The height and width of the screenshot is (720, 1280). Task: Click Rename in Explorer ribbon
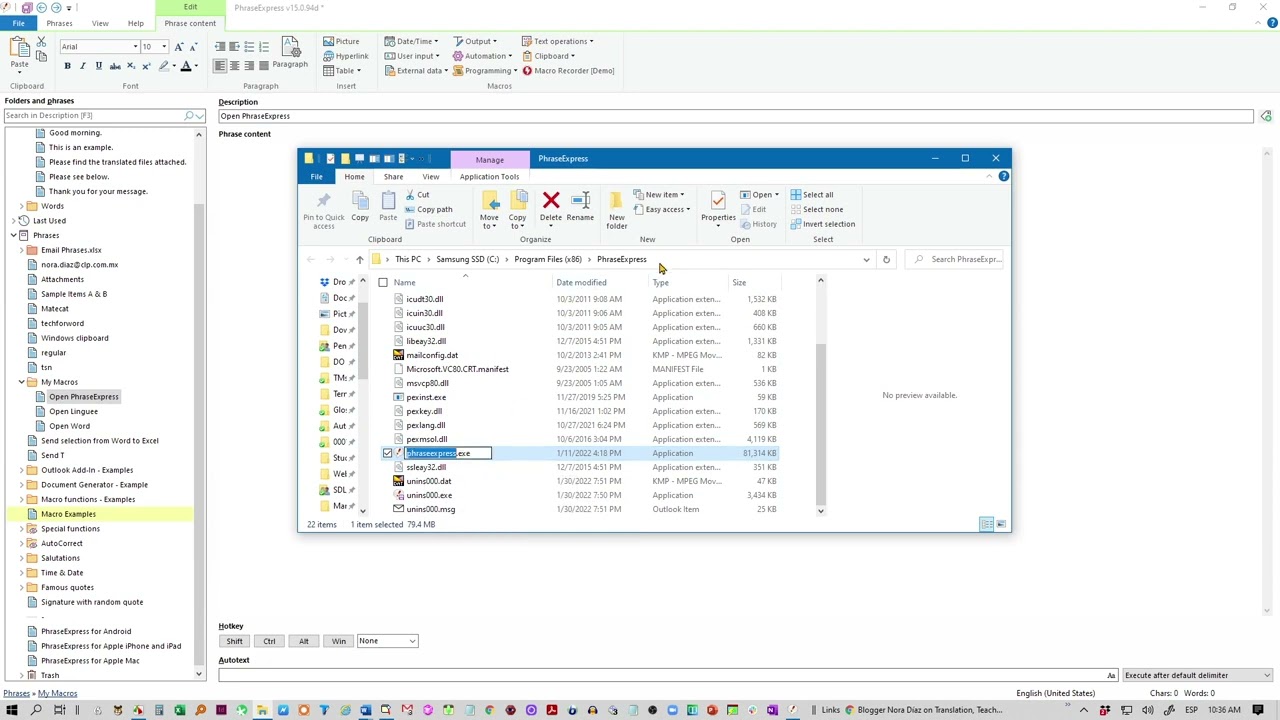coord(580,208)
